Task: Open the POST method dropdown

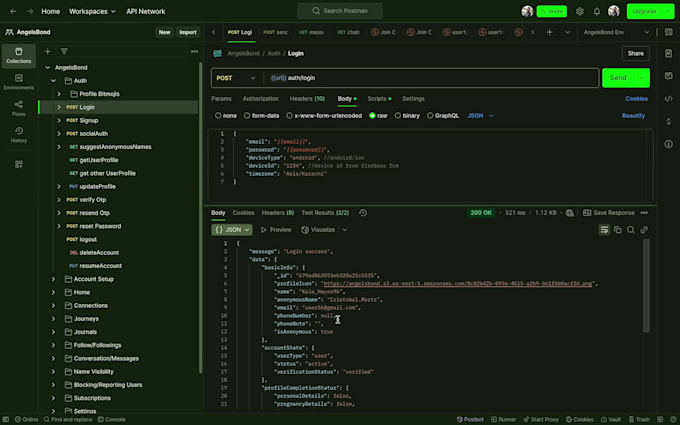Action: coord(236,78)
